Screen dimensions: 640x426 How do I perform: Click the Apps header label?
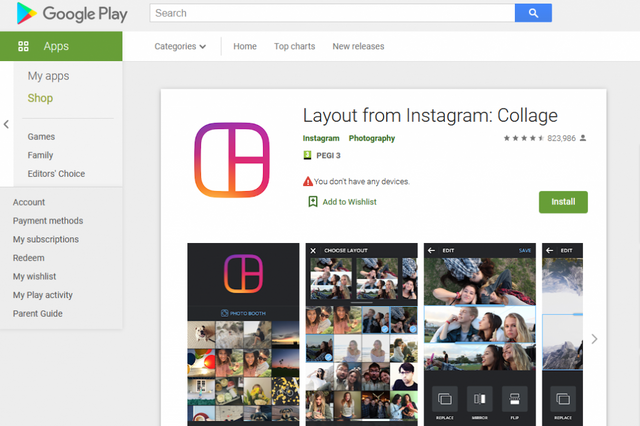coord(56,46)
